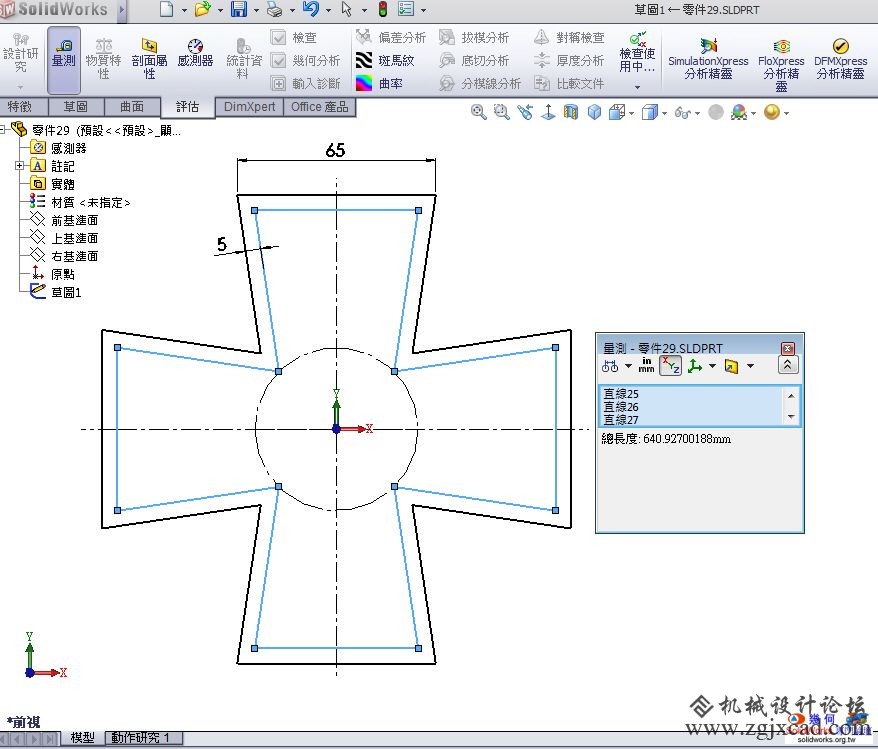Click the Print icon
Screen dimensions: 878x749
(x=274, y=9)
